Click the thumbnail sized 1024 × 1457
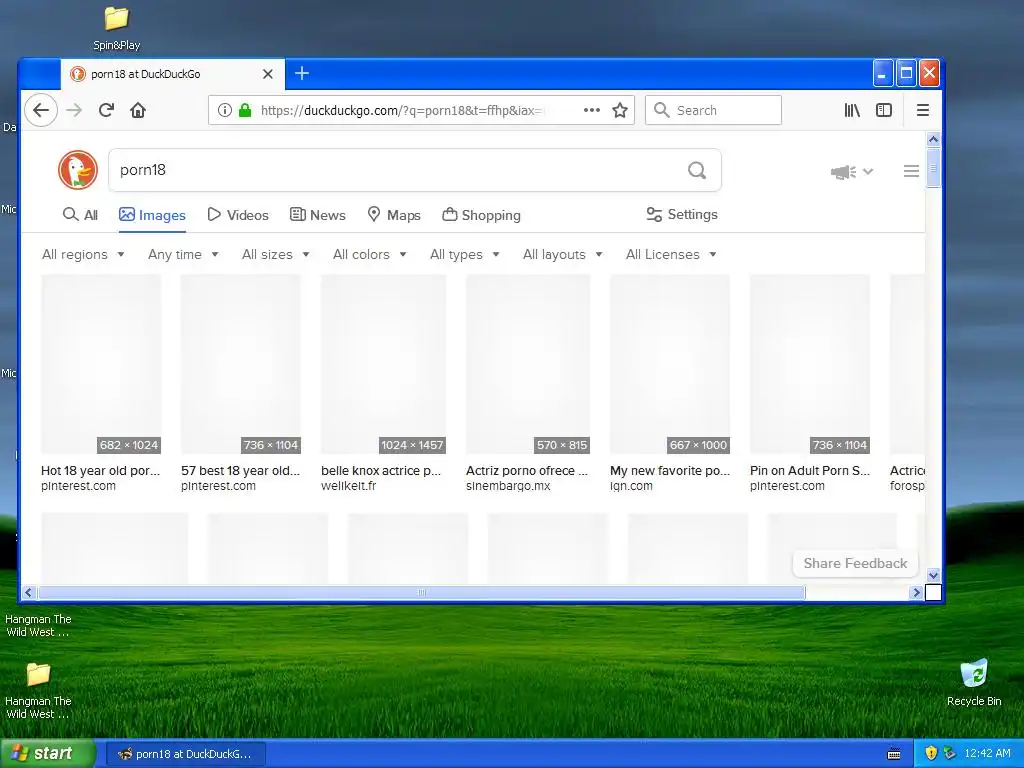Image resolution: width=1024 pixels, height=768 pixels. (x=383, y=364)
